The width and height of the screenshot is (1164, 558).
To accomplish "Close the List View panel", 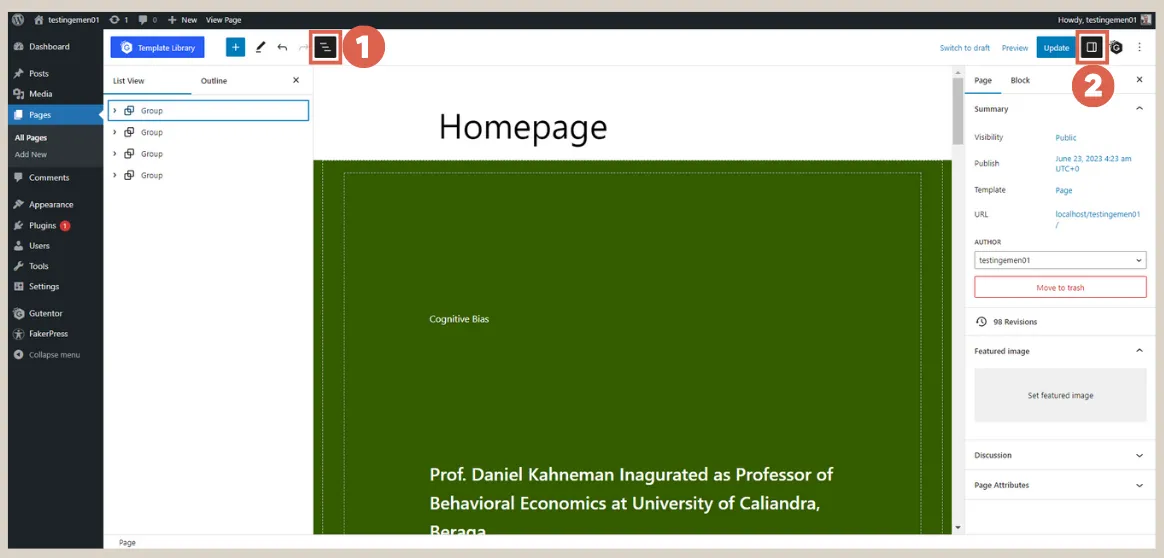I will [296, 80].
